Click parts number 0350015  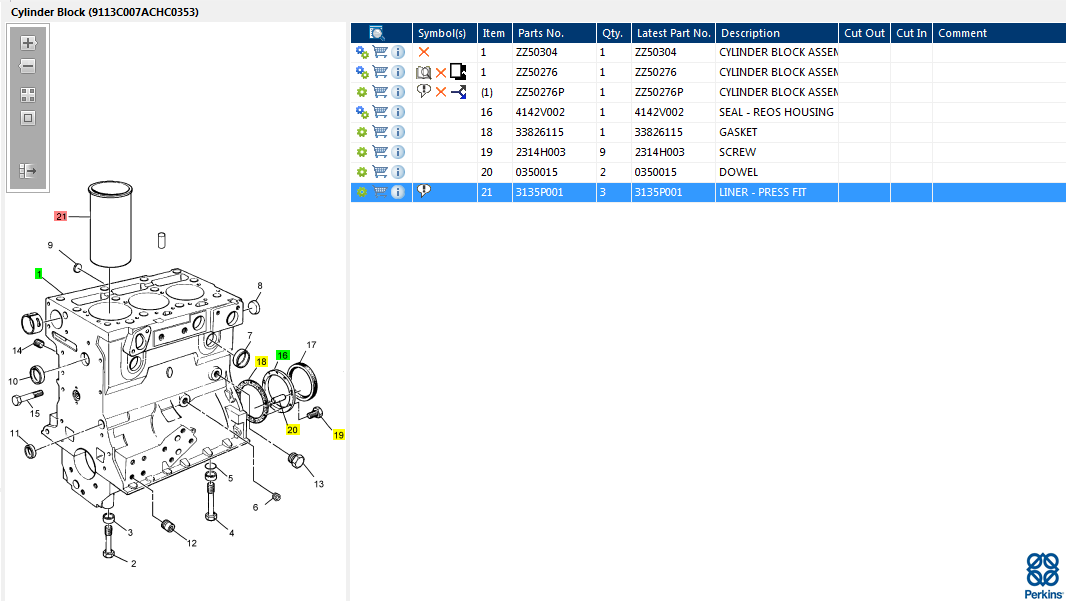pos(536,172)
